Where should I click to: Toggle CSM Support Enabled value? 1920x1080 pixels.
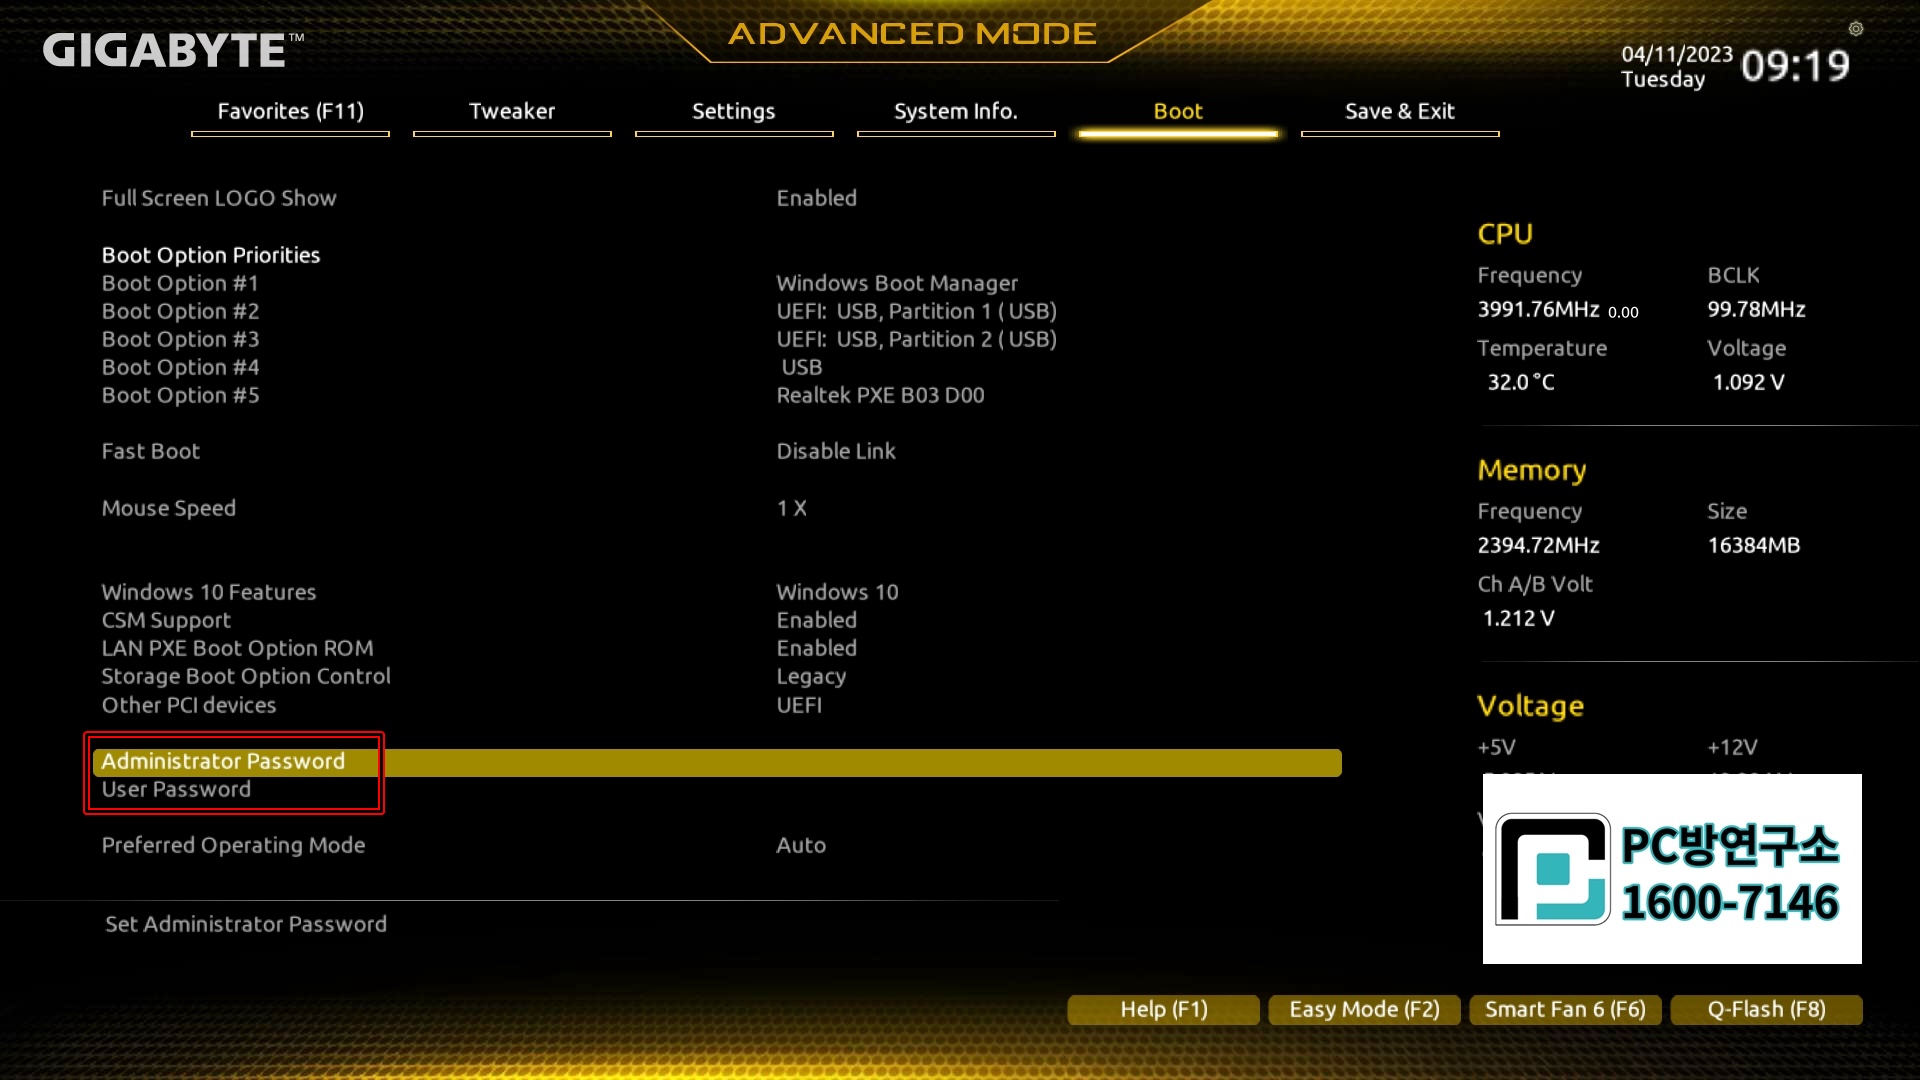816,620
